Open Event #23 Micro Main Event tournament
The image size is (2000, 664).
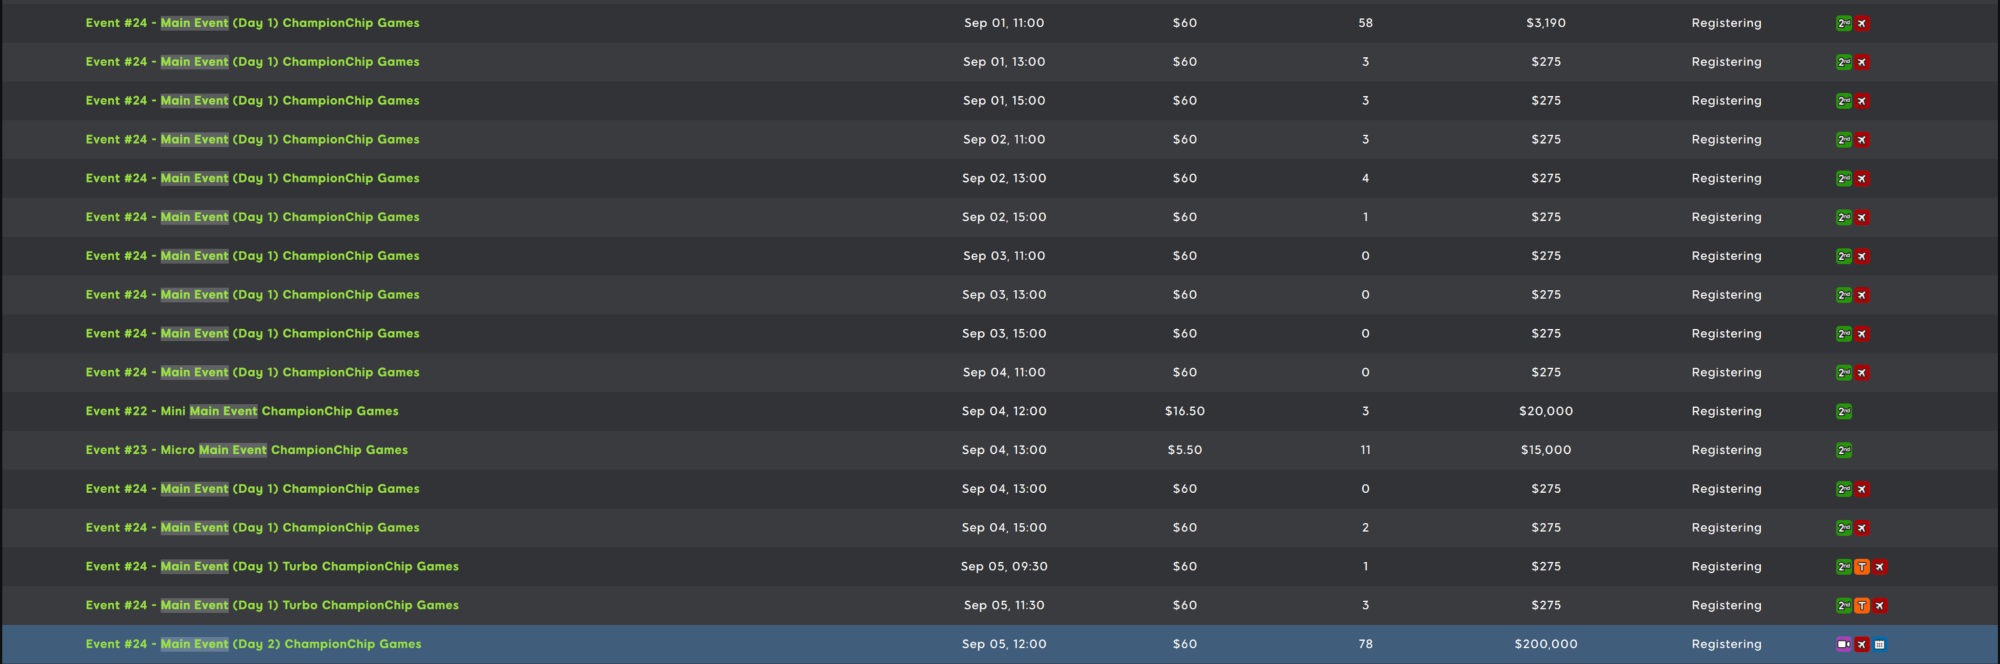[247, 450]
